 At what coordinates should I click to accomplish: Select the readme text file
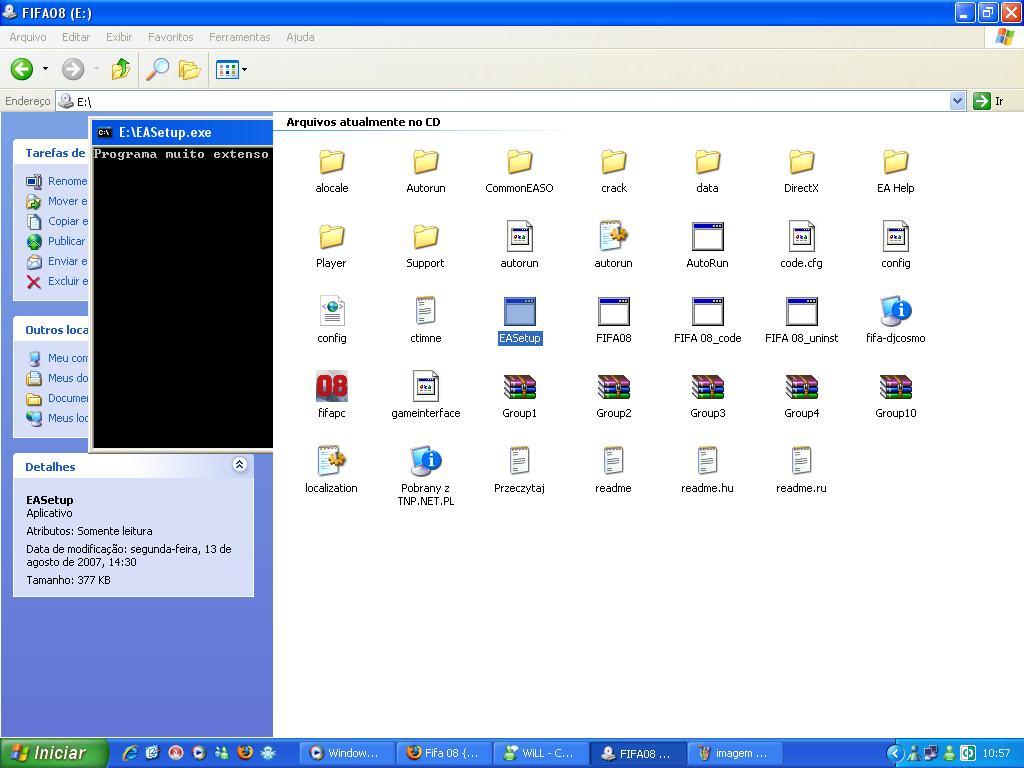click(x=613, y=470)
